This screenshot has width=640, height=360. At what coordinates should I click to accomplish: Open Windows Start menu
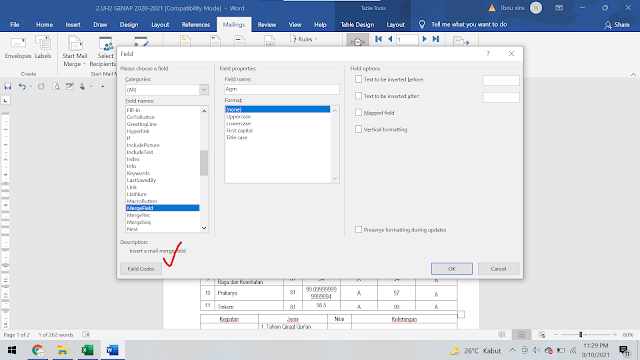pos(12,350)
